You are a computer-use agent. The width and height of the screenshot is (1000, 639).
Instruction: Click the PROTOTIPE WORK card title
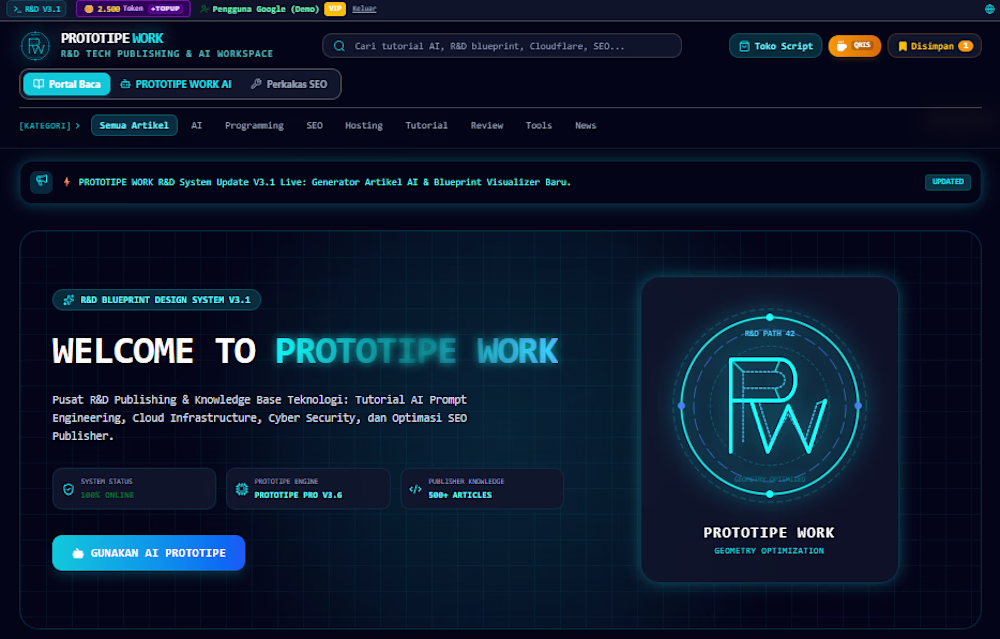point(768,532)
